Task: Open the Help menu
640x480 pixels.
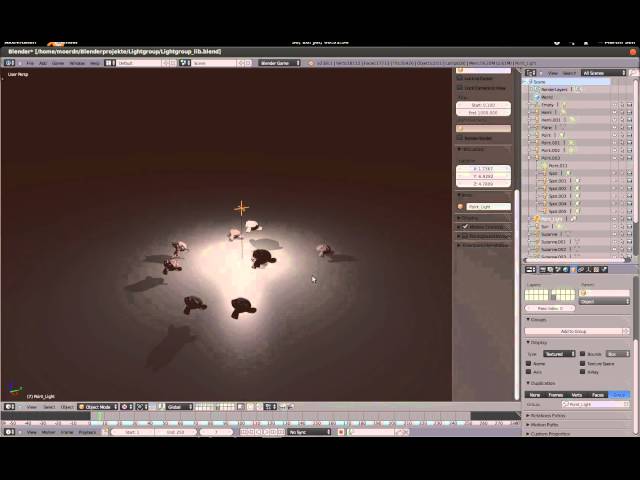Action: pos(95,63)
